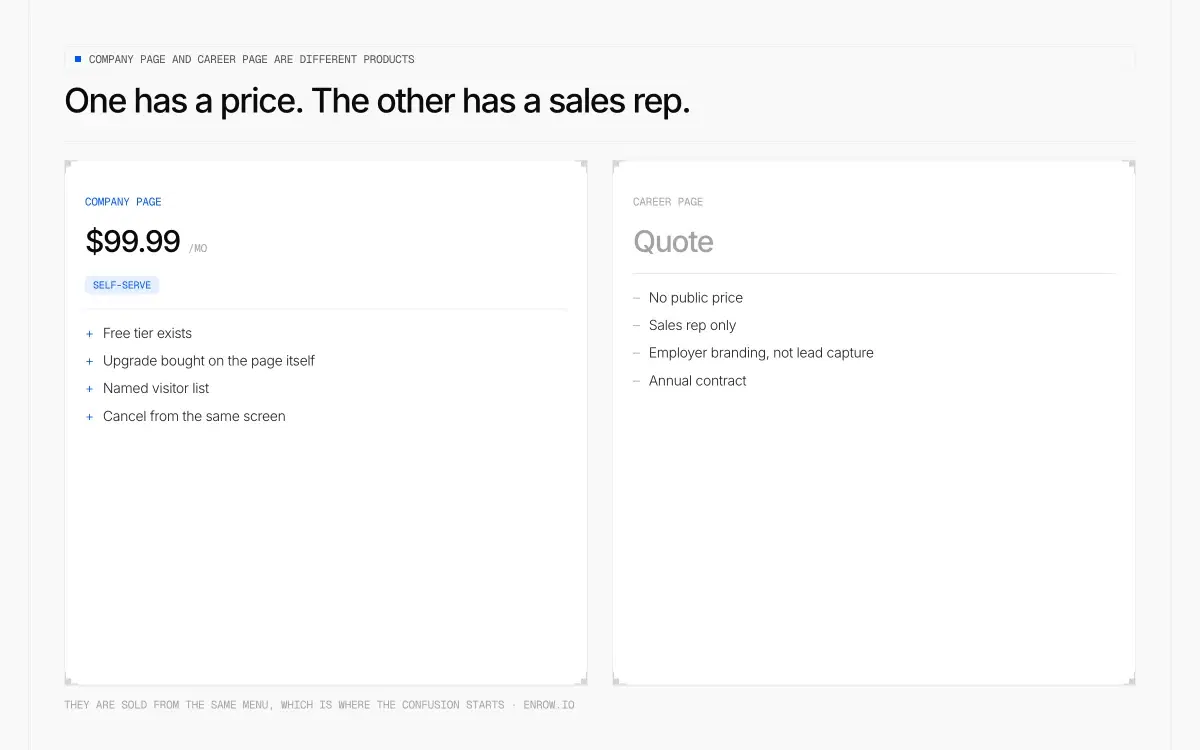Select the COMPANY PAGE label
This screenshot has width=1200, height=750.
pyautogui.click(x=123, y=202)
